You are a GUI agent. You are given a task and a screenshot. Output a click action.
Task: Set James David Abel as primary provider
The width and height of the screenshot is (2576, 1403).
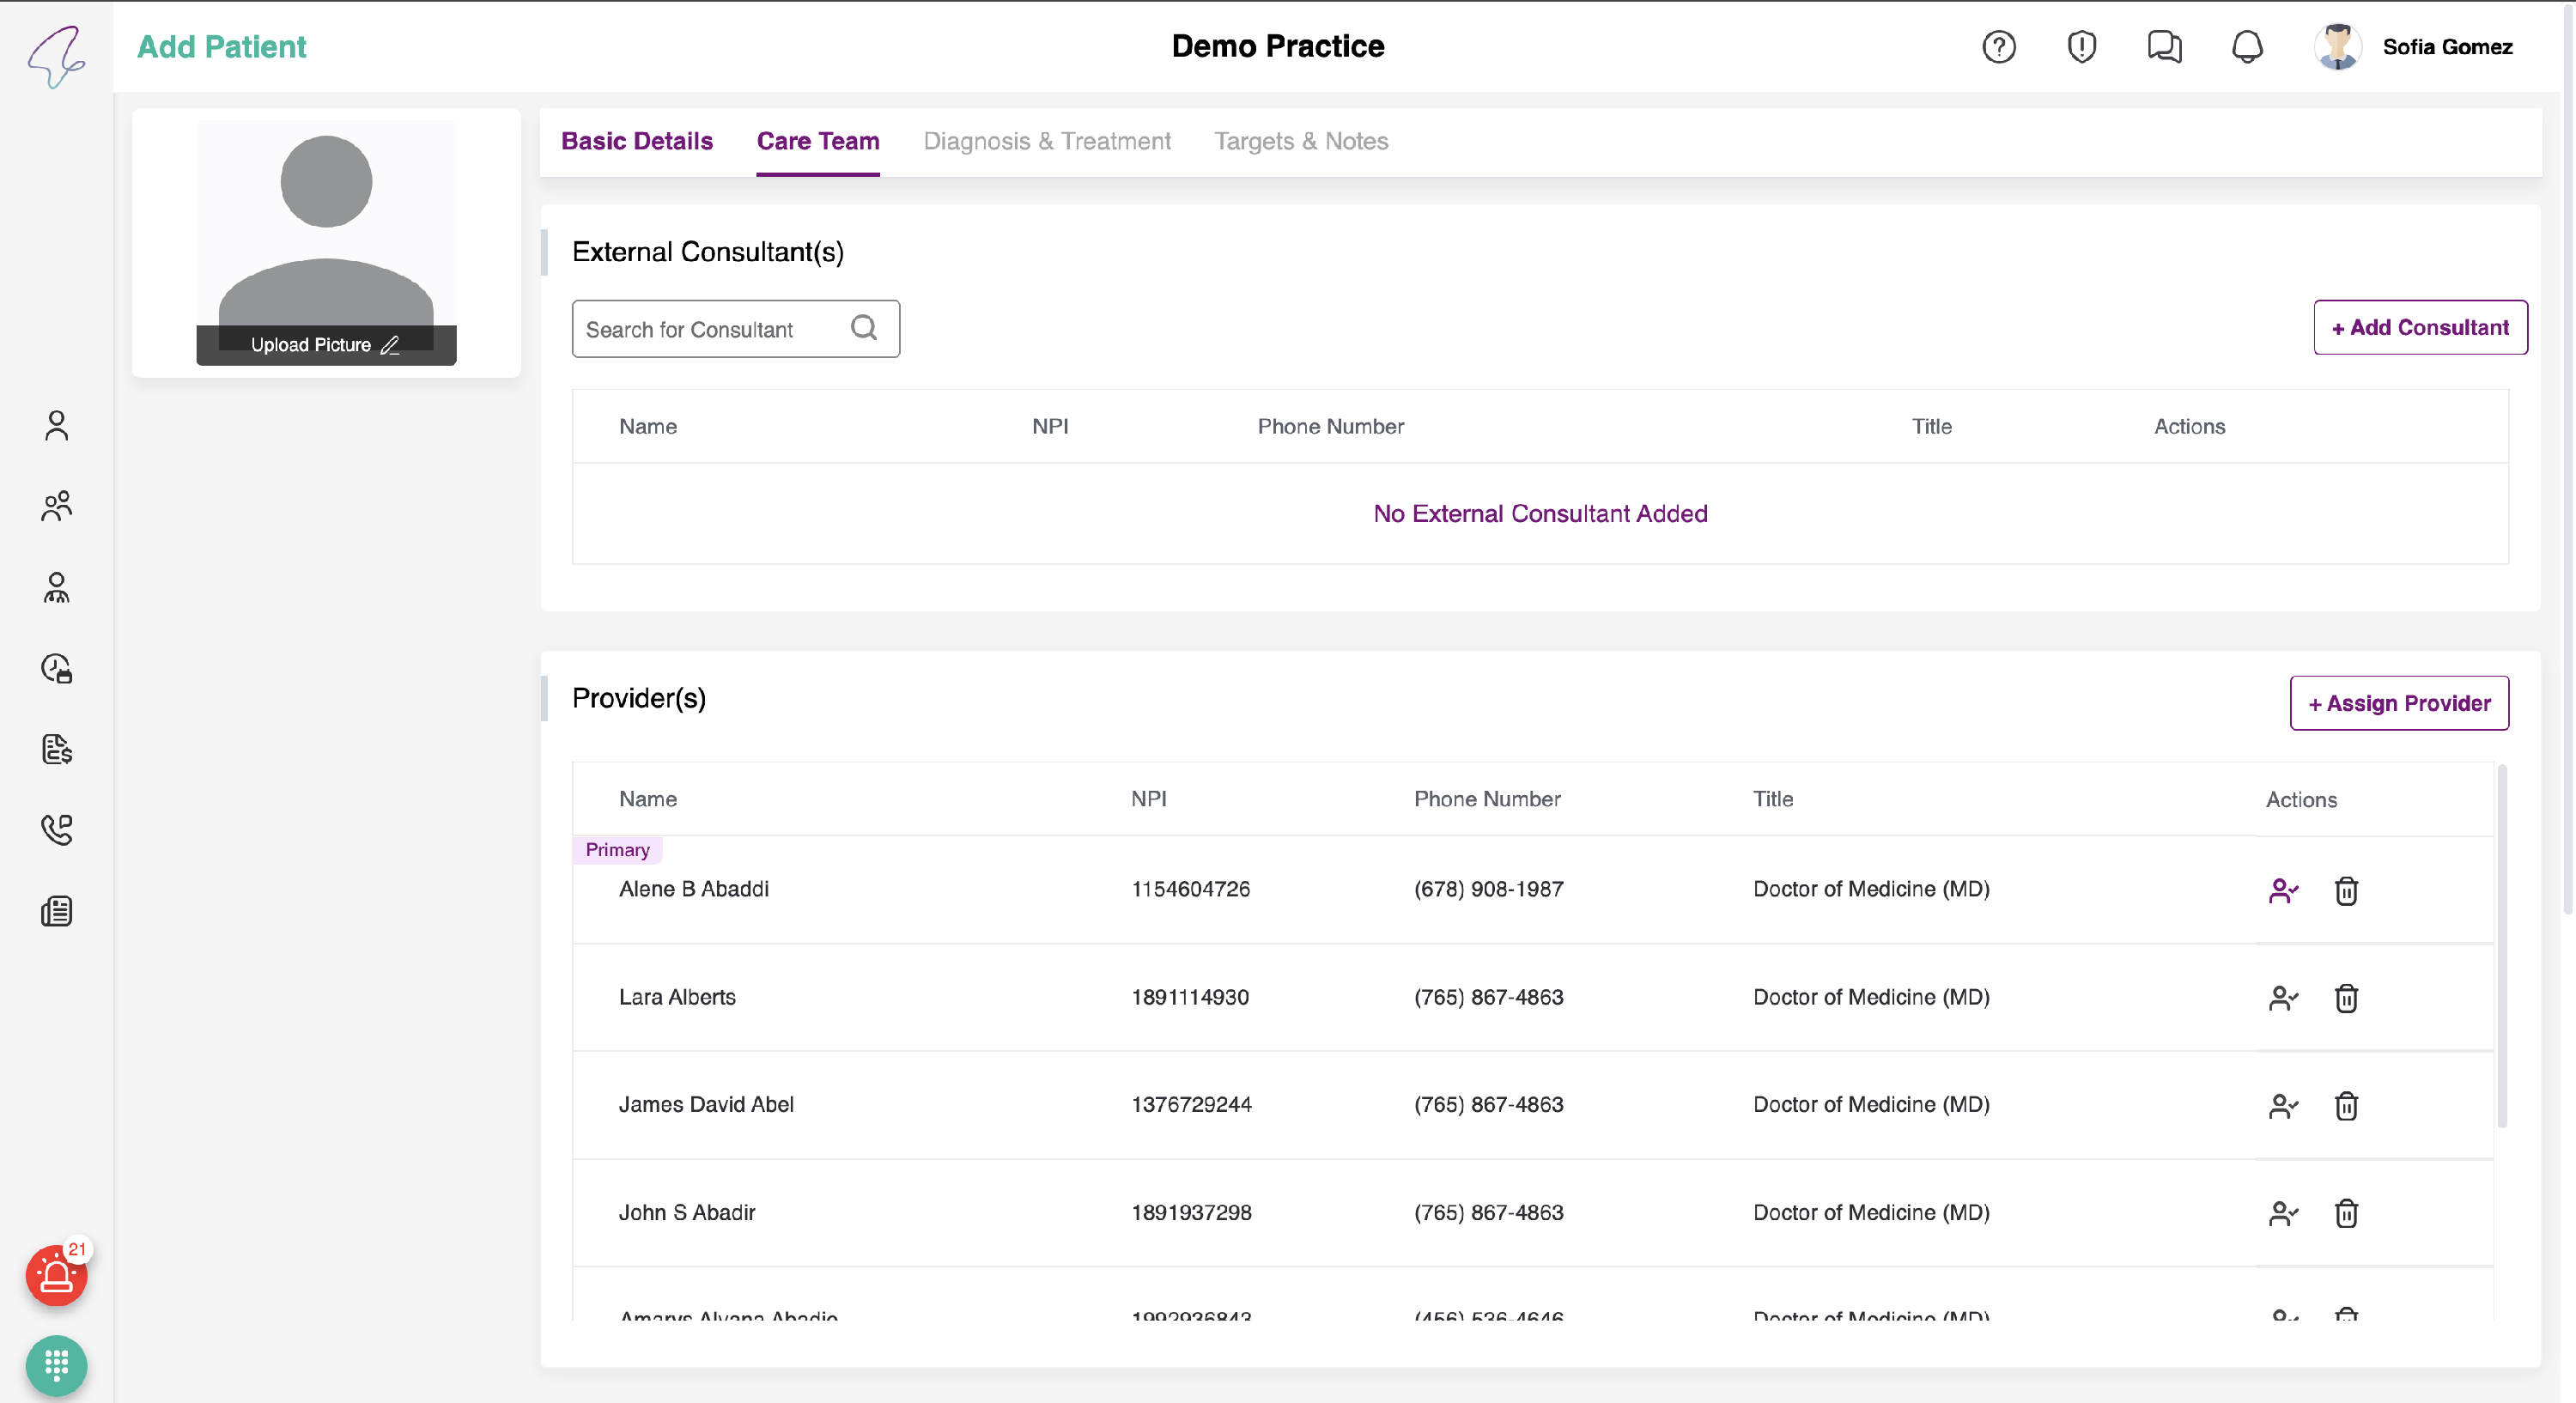(2283, 1106)
